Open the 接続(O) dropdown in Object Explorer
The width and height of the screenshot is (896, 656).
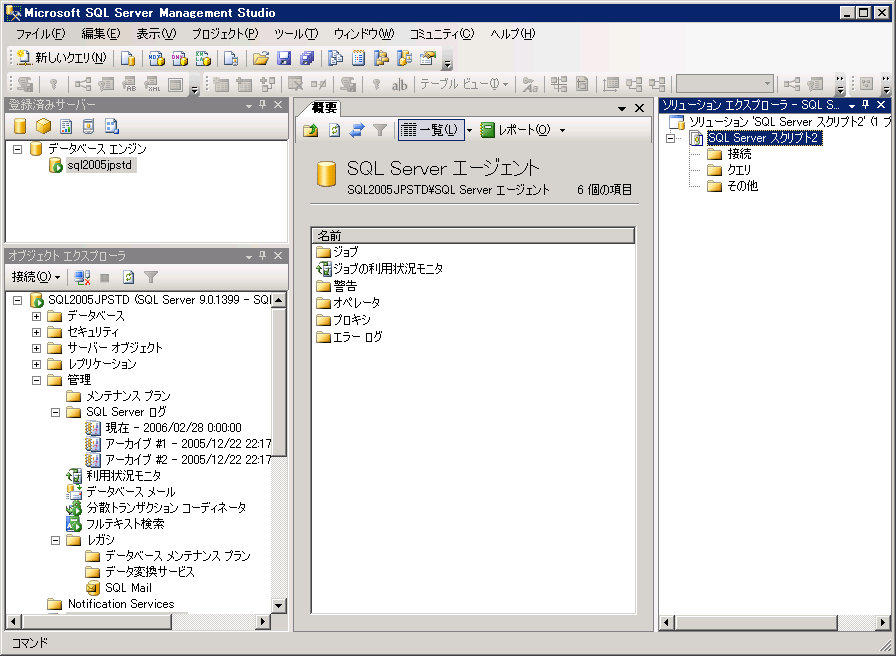click(x=36, y=277)
